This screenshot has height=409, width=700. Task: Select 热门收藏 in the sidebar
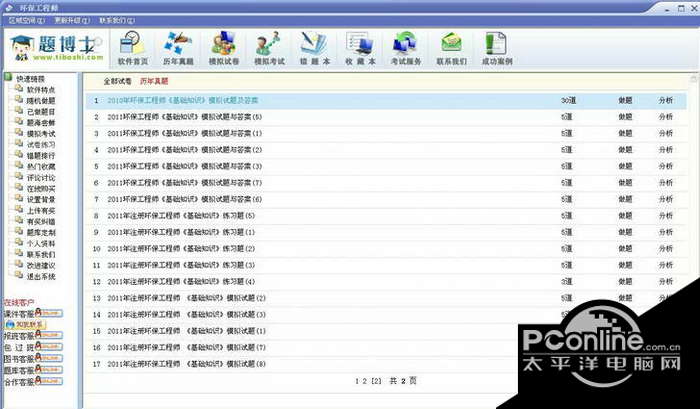coord(41,167)
